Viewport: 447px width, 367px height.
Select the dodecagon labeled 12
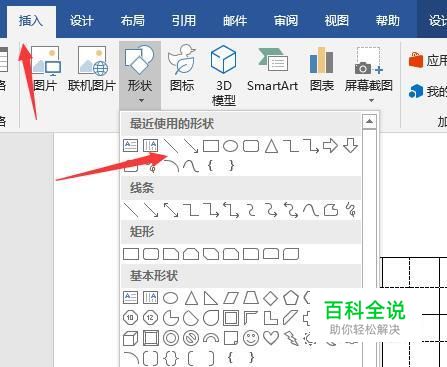[150, 318]
